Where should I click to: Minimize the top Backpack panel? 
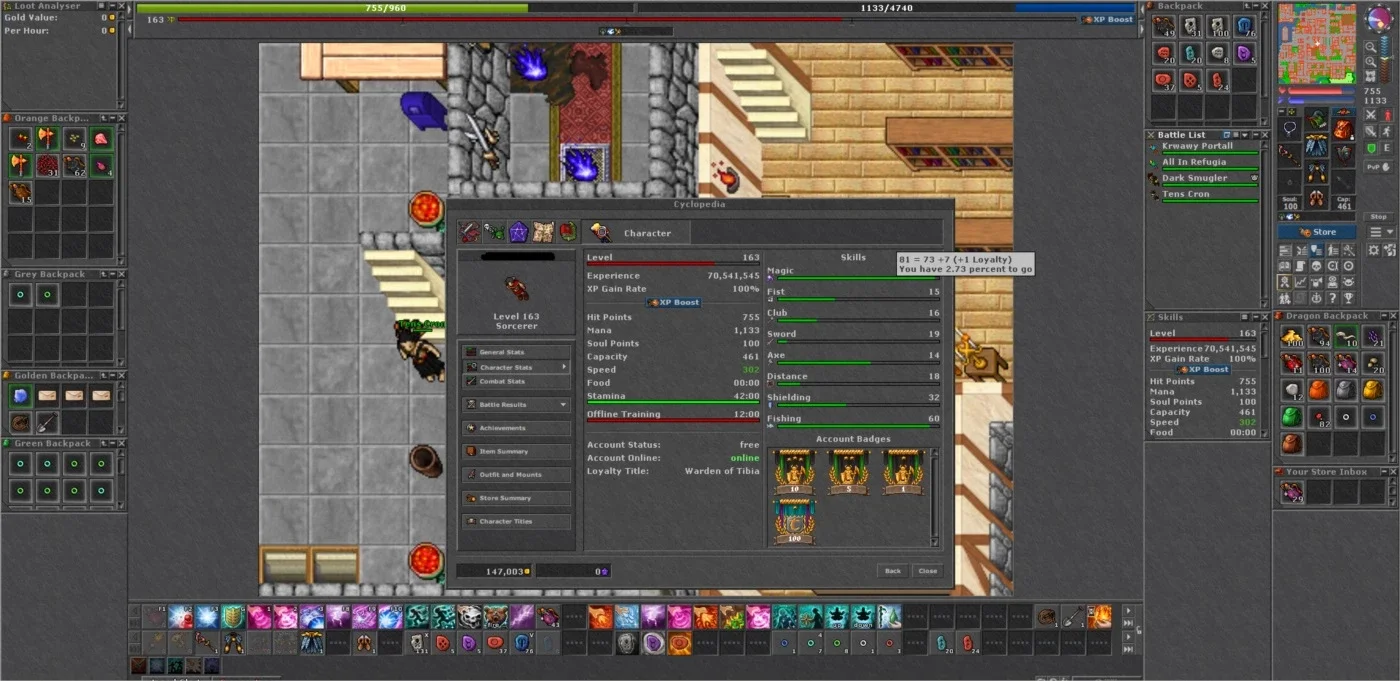click(x=1257, y=6)
